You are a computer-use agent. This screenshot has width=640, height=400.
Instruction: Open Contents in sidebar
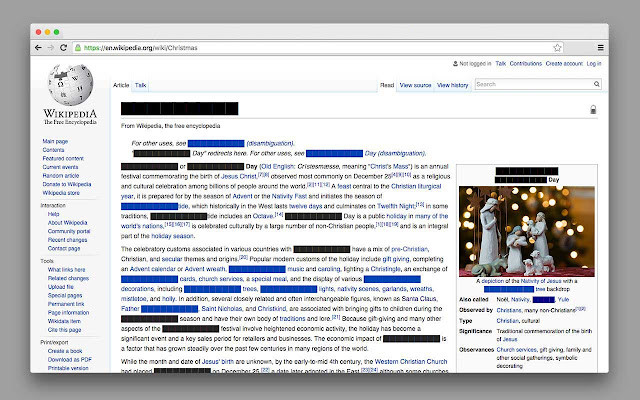tap(53, 150)
